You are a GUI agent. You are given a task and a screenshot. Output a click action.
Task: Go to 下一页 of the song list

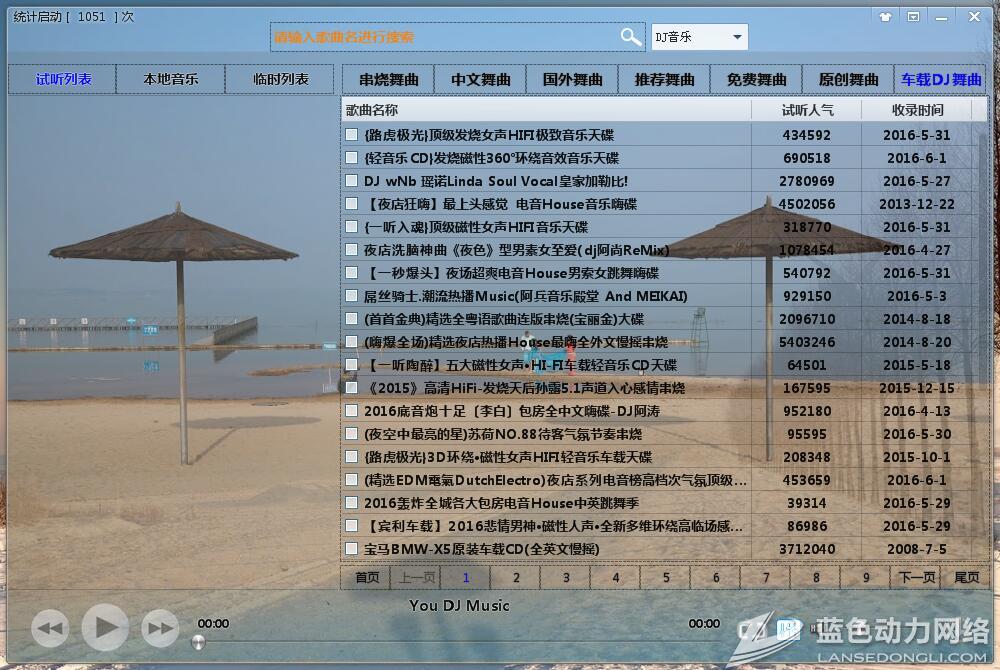click(916, 577)
